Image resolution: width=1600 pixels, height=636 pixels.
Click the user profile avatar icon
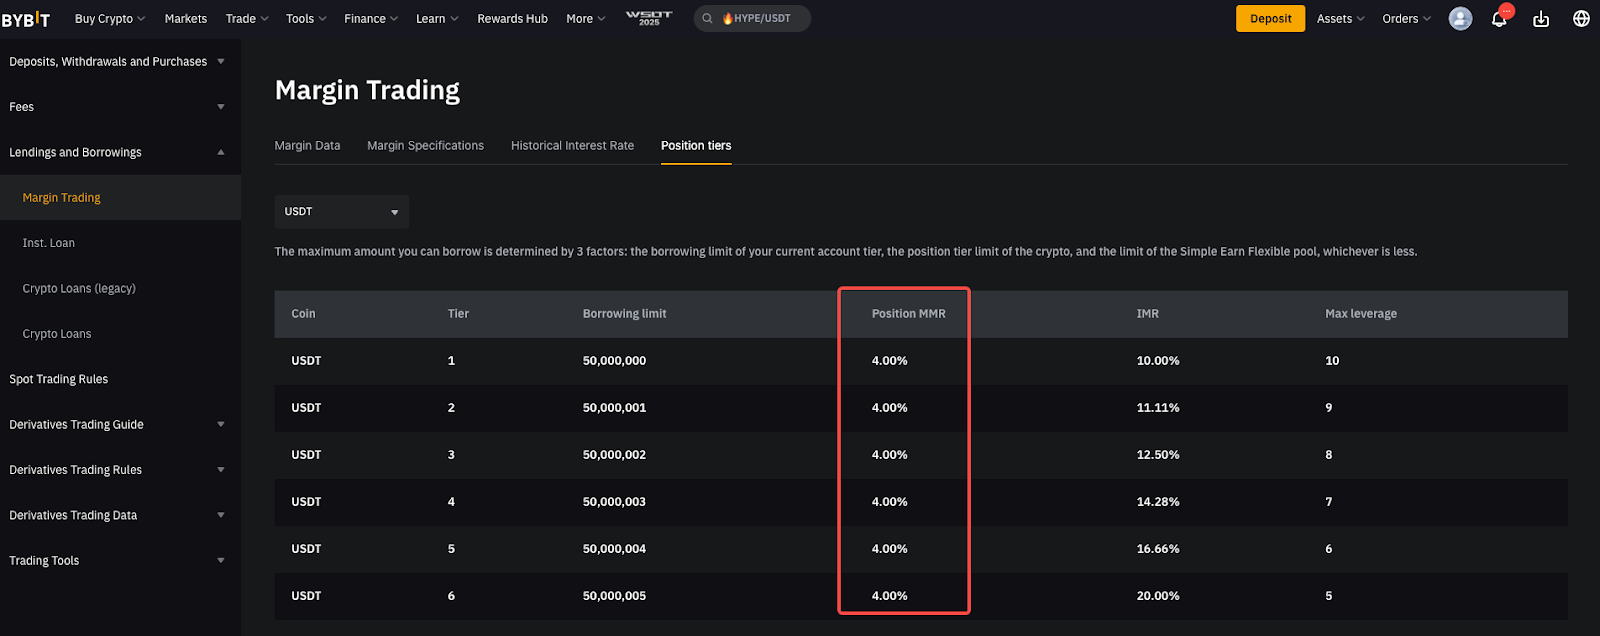[1460, 19]
